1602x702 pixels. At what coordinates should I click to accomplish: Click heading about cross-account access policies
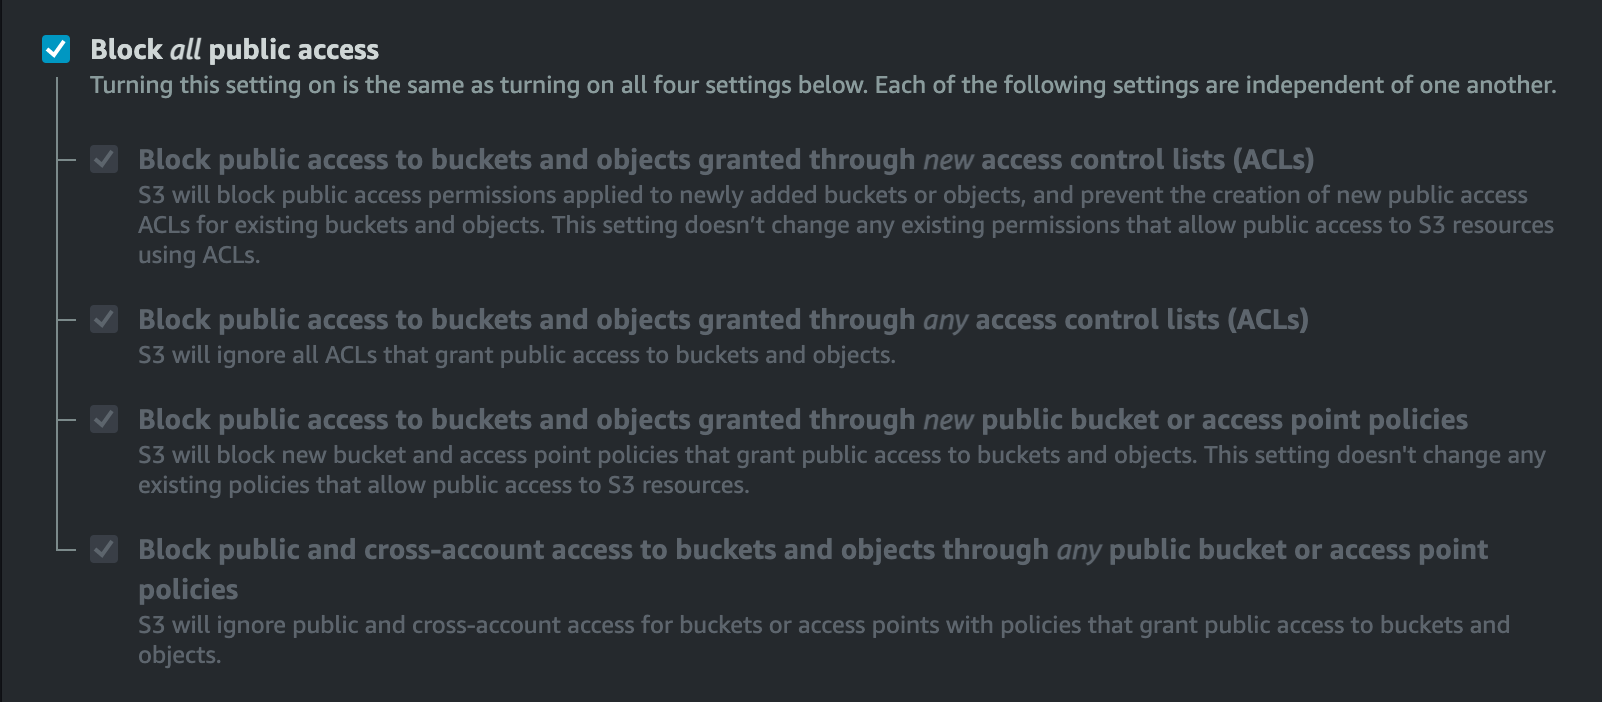click(x=812, y=549)
